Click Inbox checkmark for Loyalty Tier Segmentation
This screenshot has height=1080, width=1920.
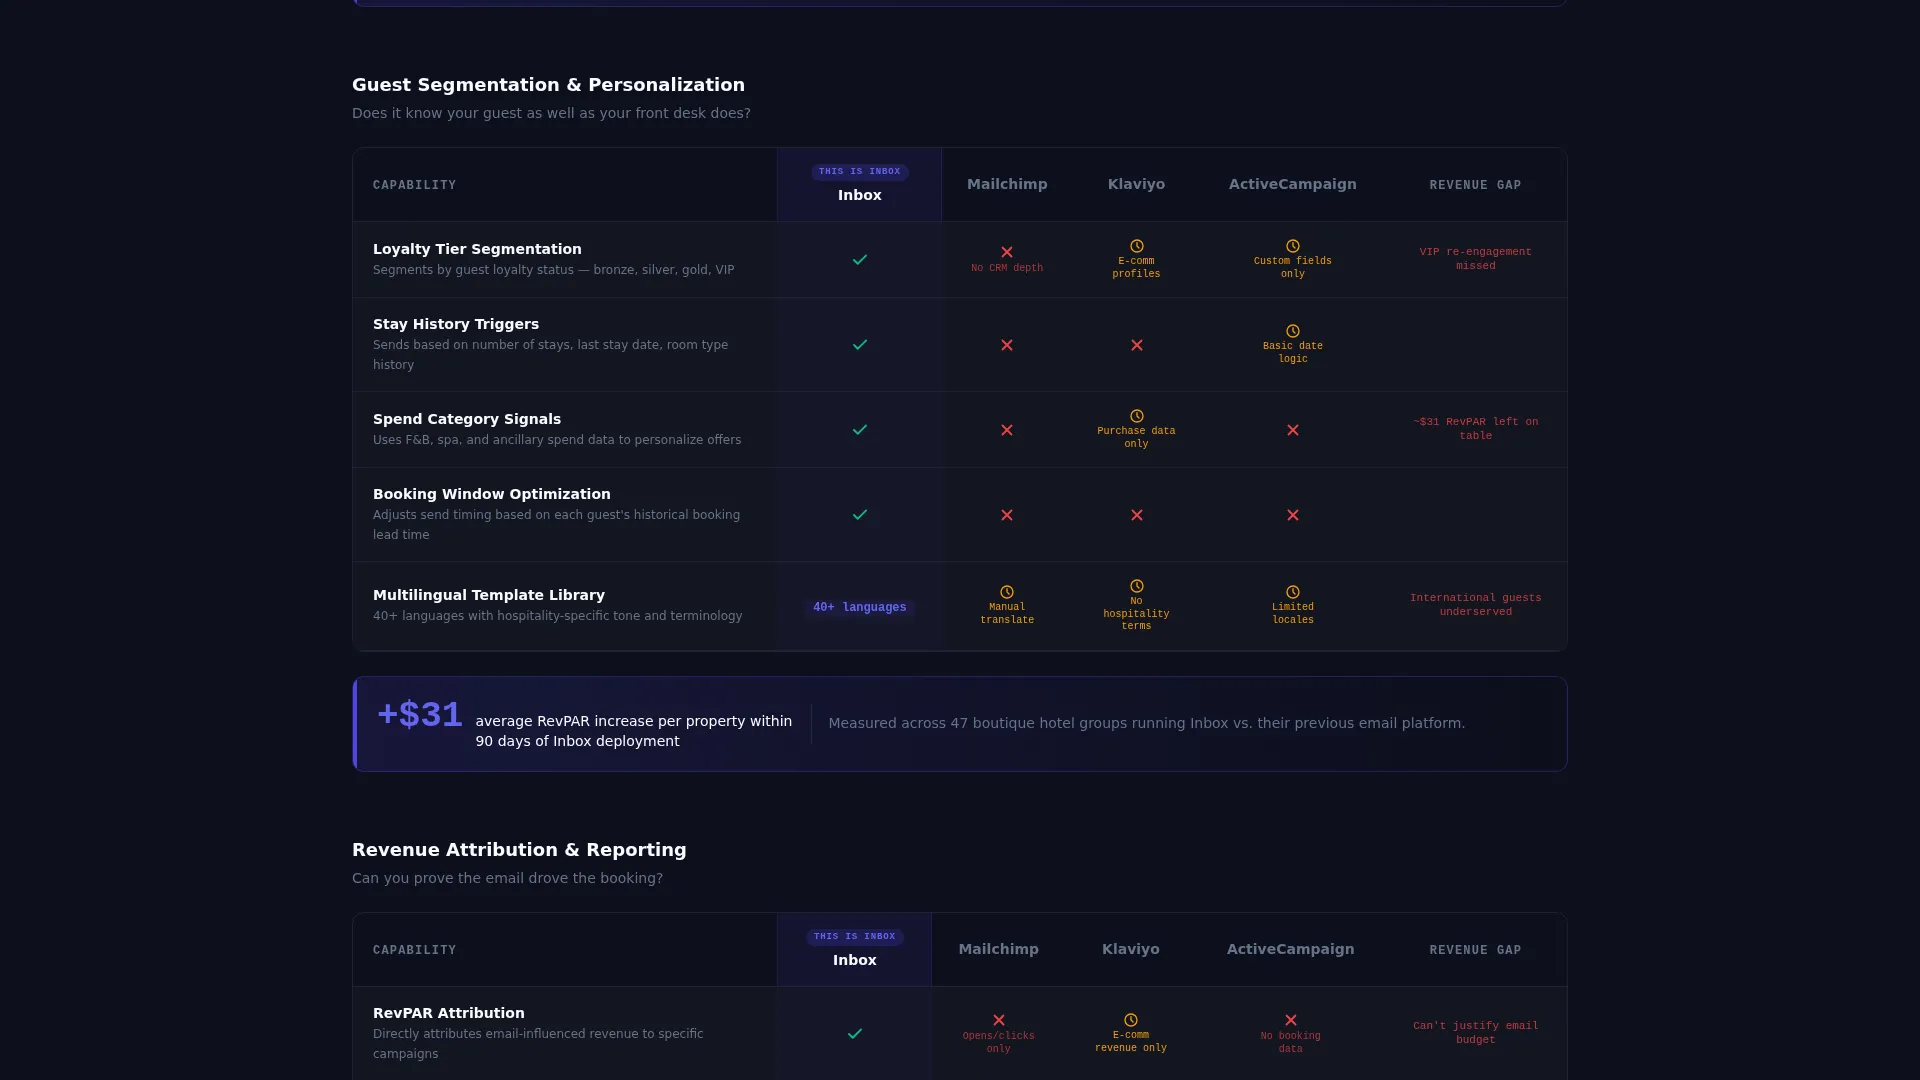tap(859, 260)
